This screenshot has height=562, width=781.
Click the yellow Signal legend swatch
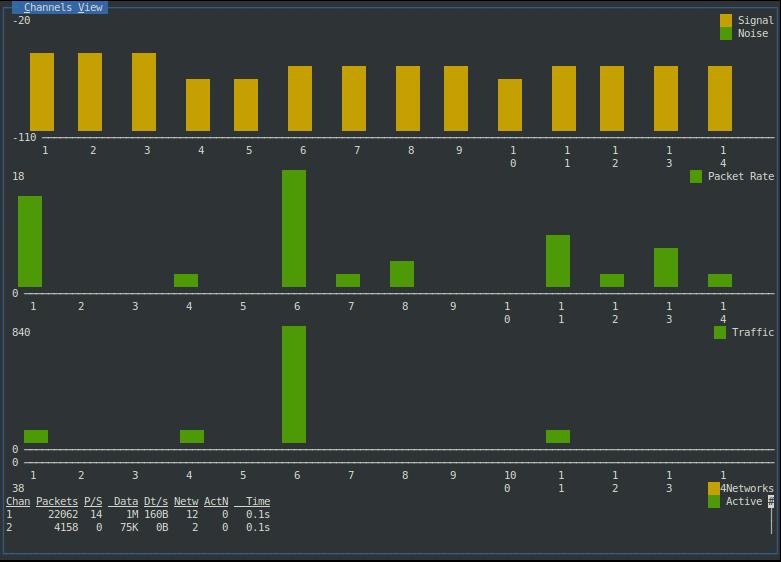[x=726, y=20]
